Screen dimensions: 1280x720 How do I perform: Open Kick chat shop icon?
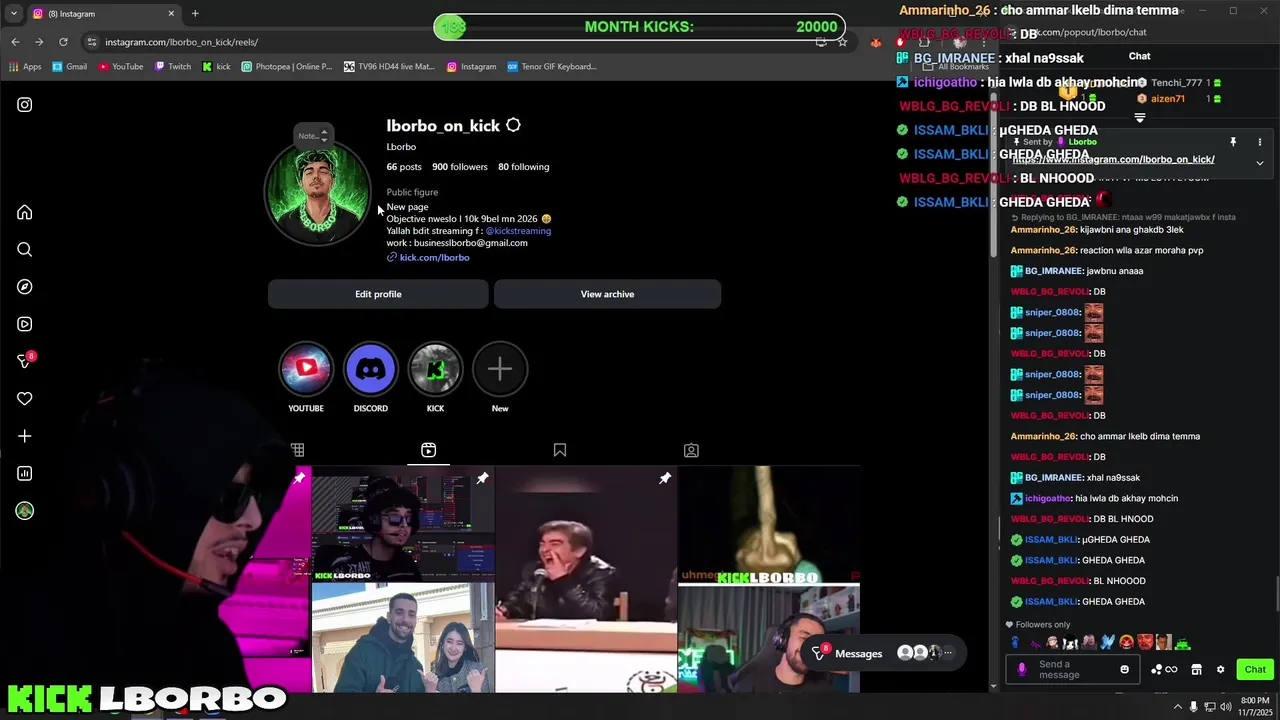(x=1196, y=670)
